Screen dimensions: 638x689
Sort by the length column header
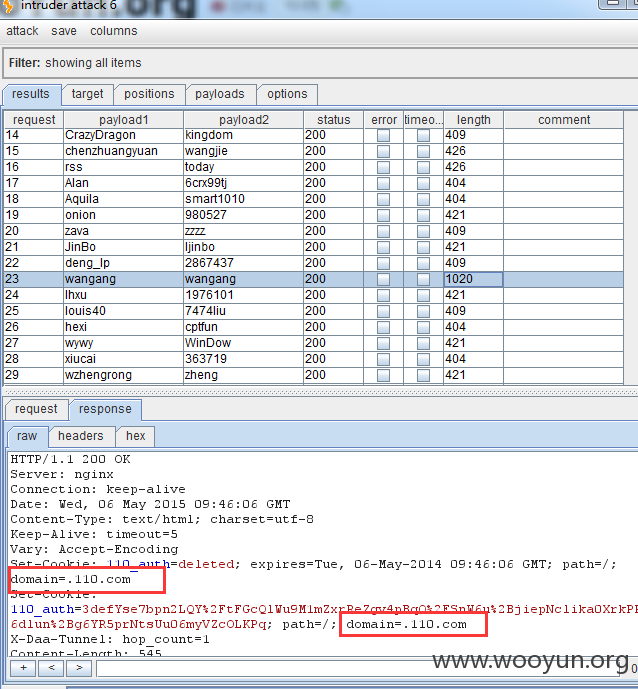point(473,120)
